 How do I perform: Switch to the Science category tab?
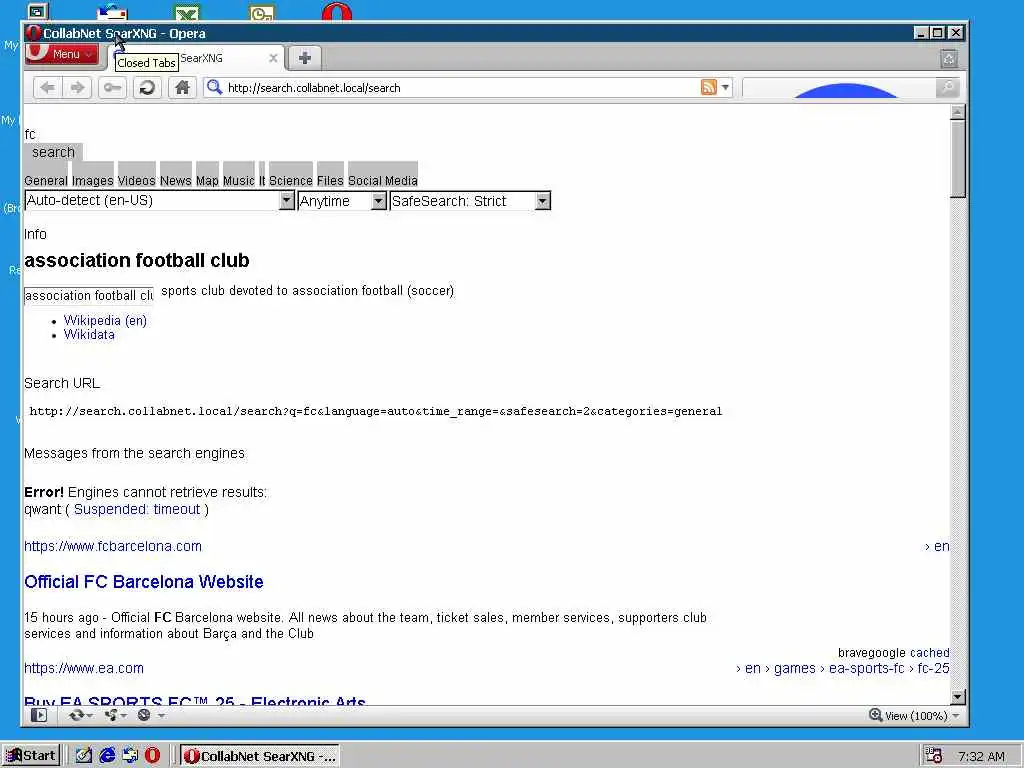coord(291,180)
